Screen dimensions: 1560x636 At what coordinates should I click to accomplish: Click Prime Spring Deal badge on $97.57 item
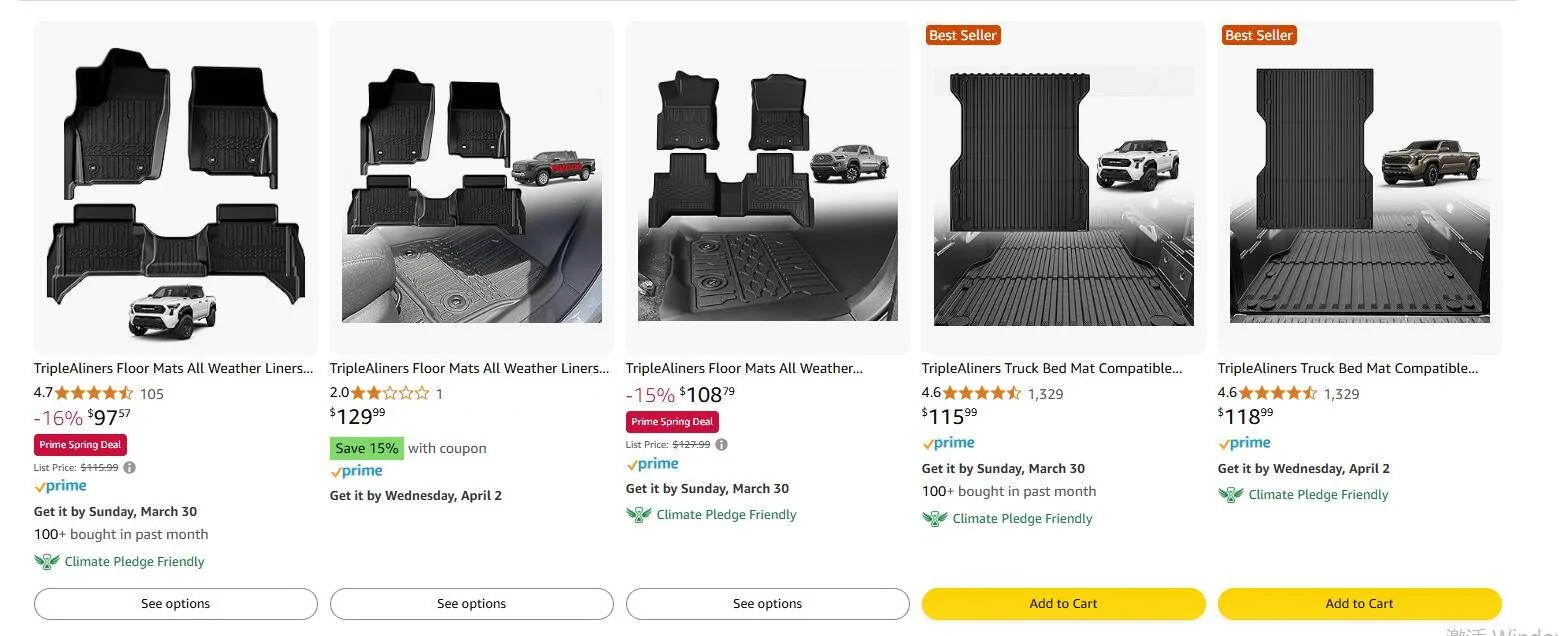[x=80, y=445]
